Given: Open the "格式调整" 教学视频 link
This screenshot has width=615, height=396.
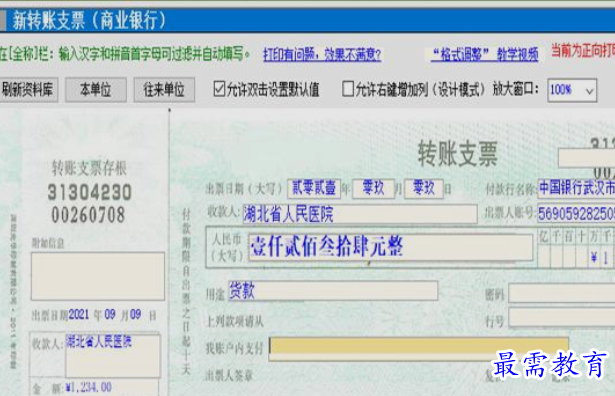Looking at the screenshot, I should pos(485,54).
